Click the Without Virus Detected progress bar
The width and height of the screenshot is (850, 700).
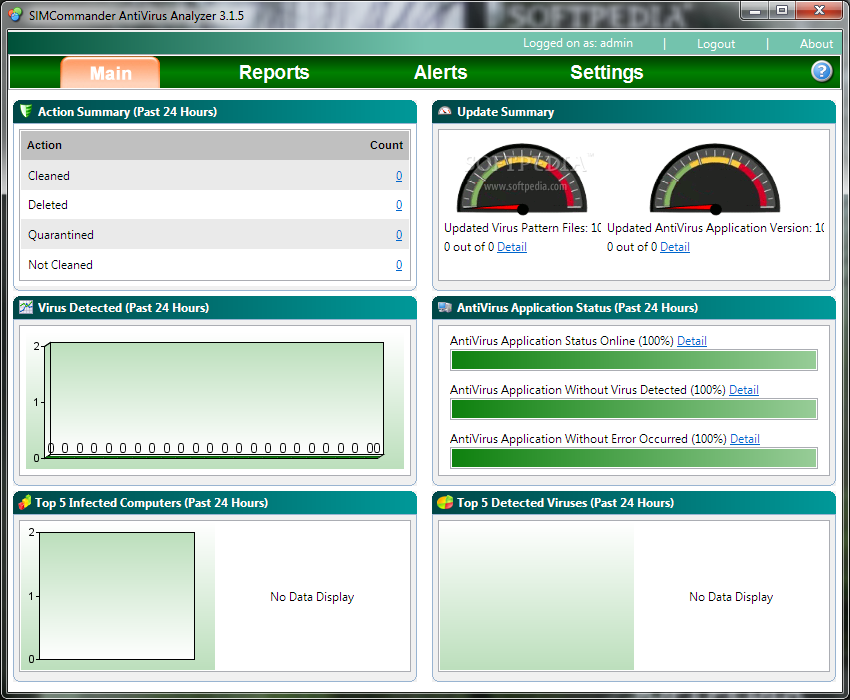pos(634,409)
